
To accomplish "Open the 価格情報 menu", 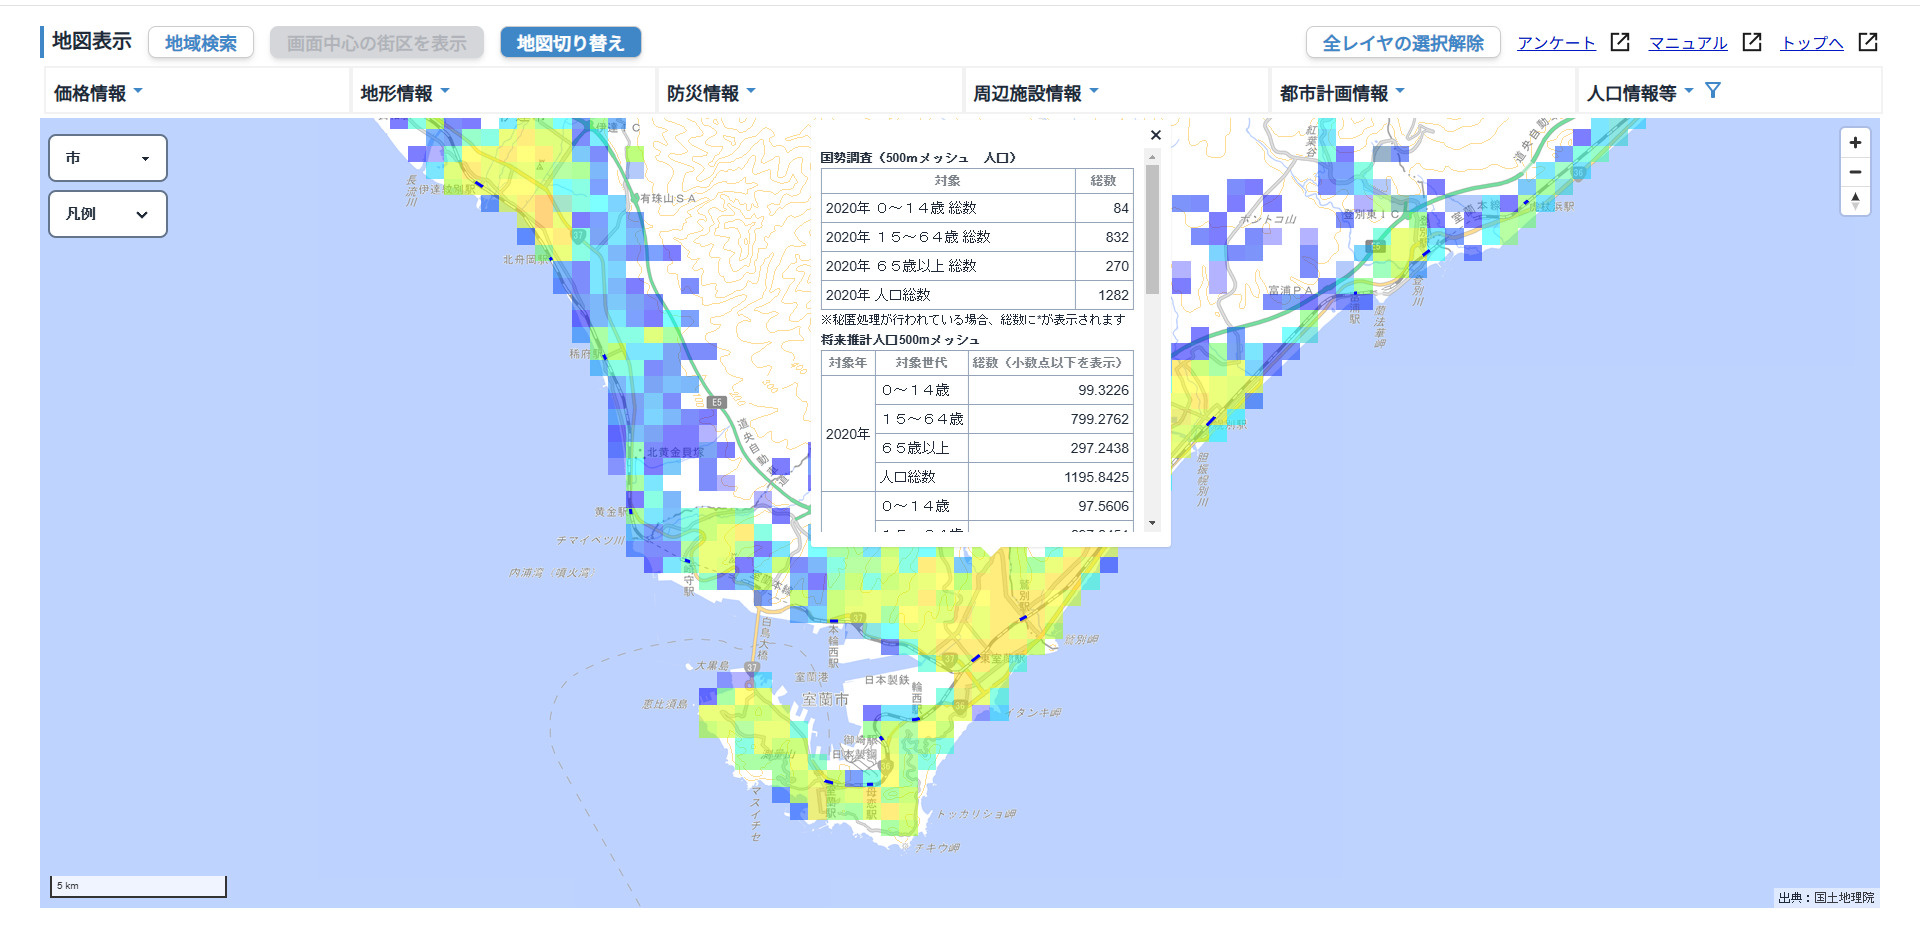I will 98,93.
